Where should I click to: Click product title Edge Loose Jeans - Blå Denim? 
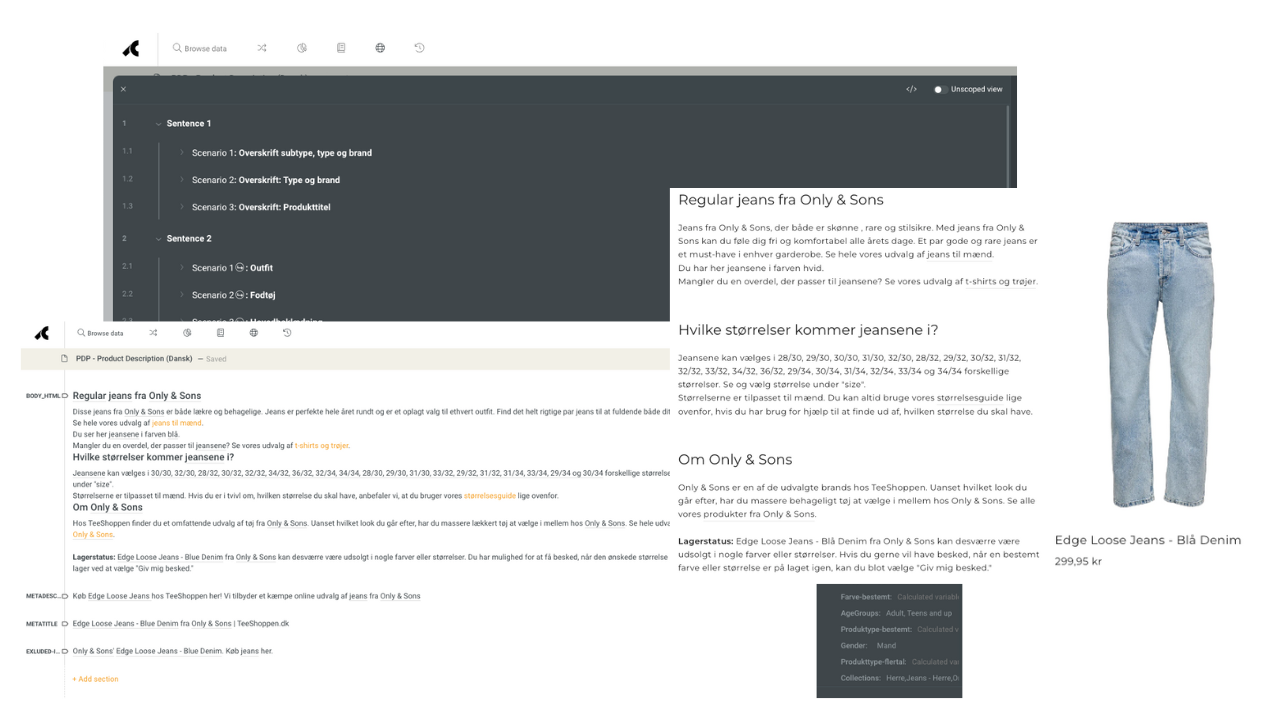point(1147,540)
